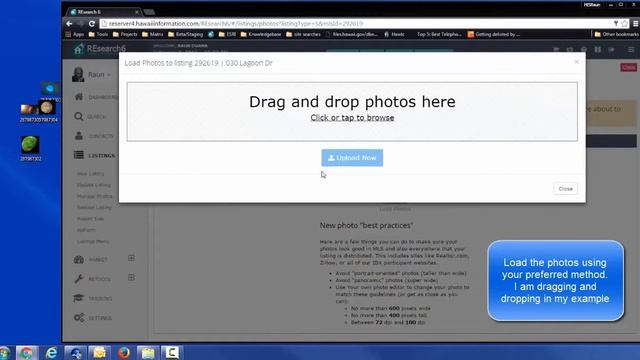Viewport: 640px width, 360px height.
Task: Reload the page with the refresh icon
Action: coord(92,24)
